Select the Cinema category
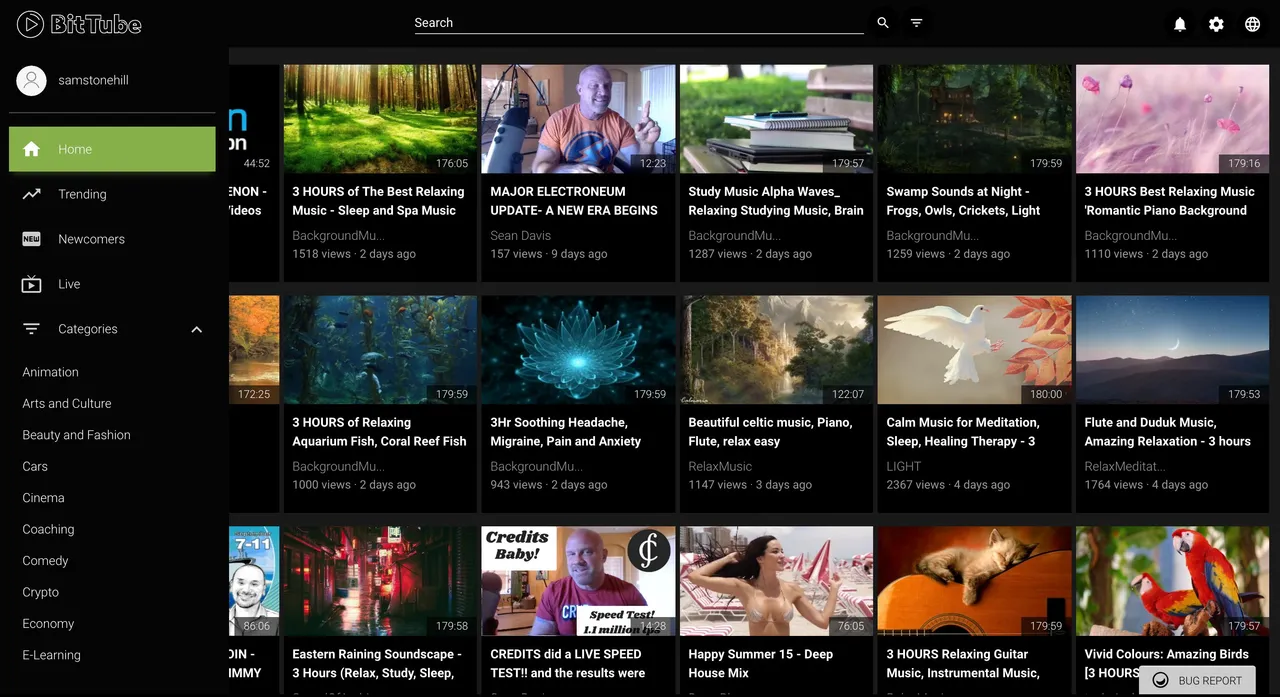The width and height of the screenshot is (1280, 697). click(43, 498)
